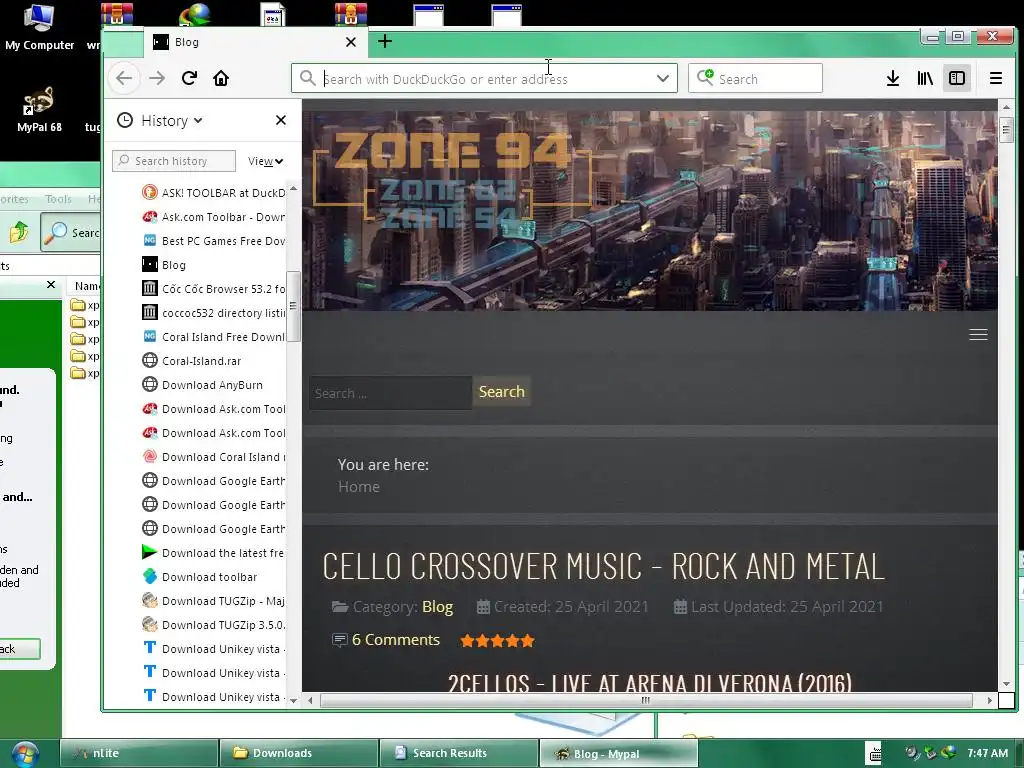This screenshot has height=768, width=1024.
Task: Click the add search engine magnifier icon
Action: tap(705, 78)
